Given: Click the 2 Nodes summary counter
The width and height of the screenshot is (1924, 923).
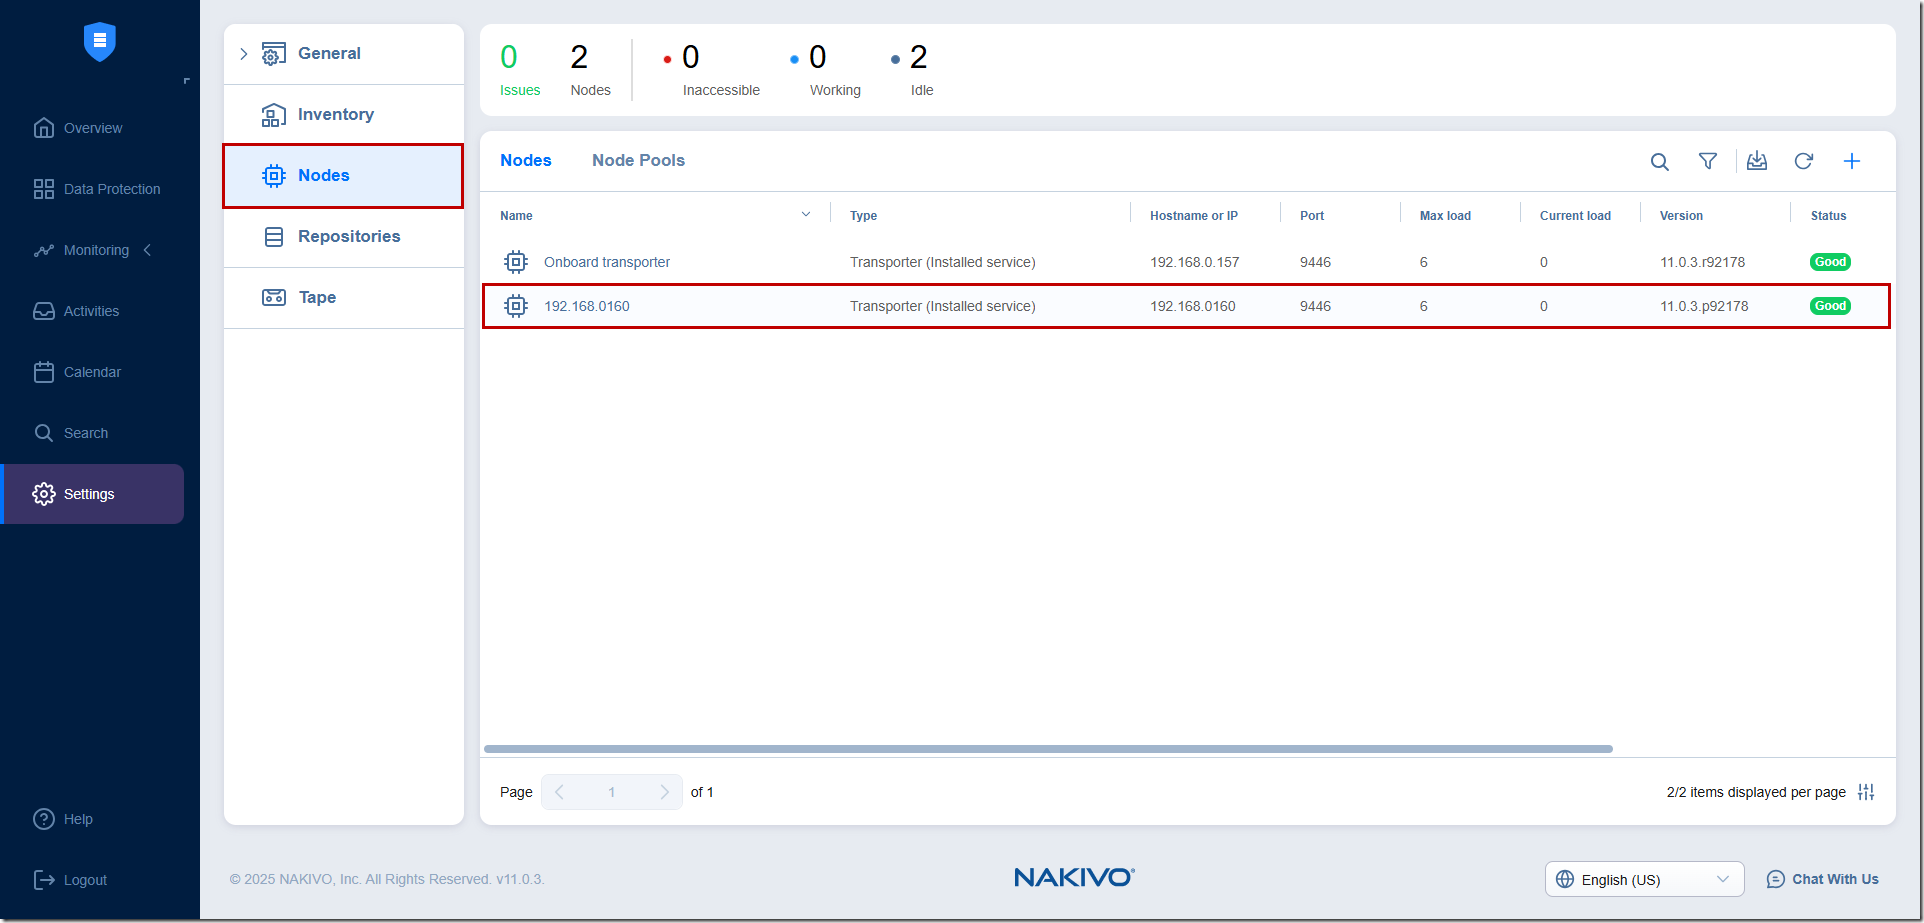Looking at the screenshot, I should (590, 70).
